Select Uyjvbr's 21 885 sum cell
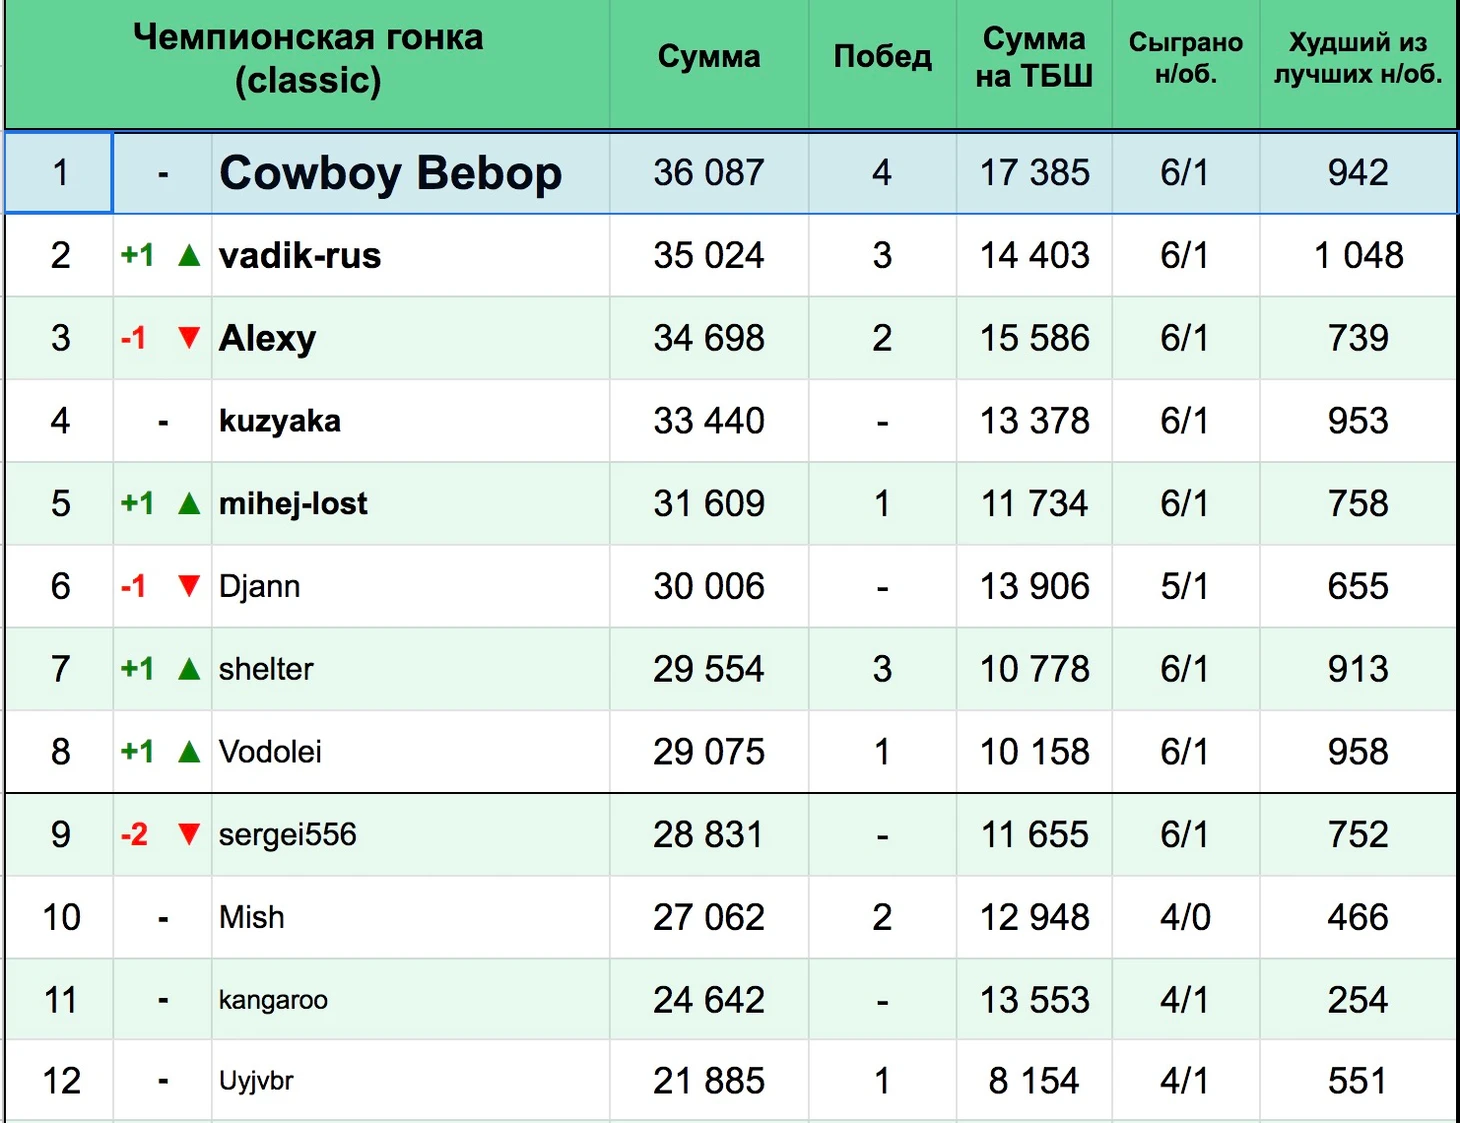 (709, 1081)
